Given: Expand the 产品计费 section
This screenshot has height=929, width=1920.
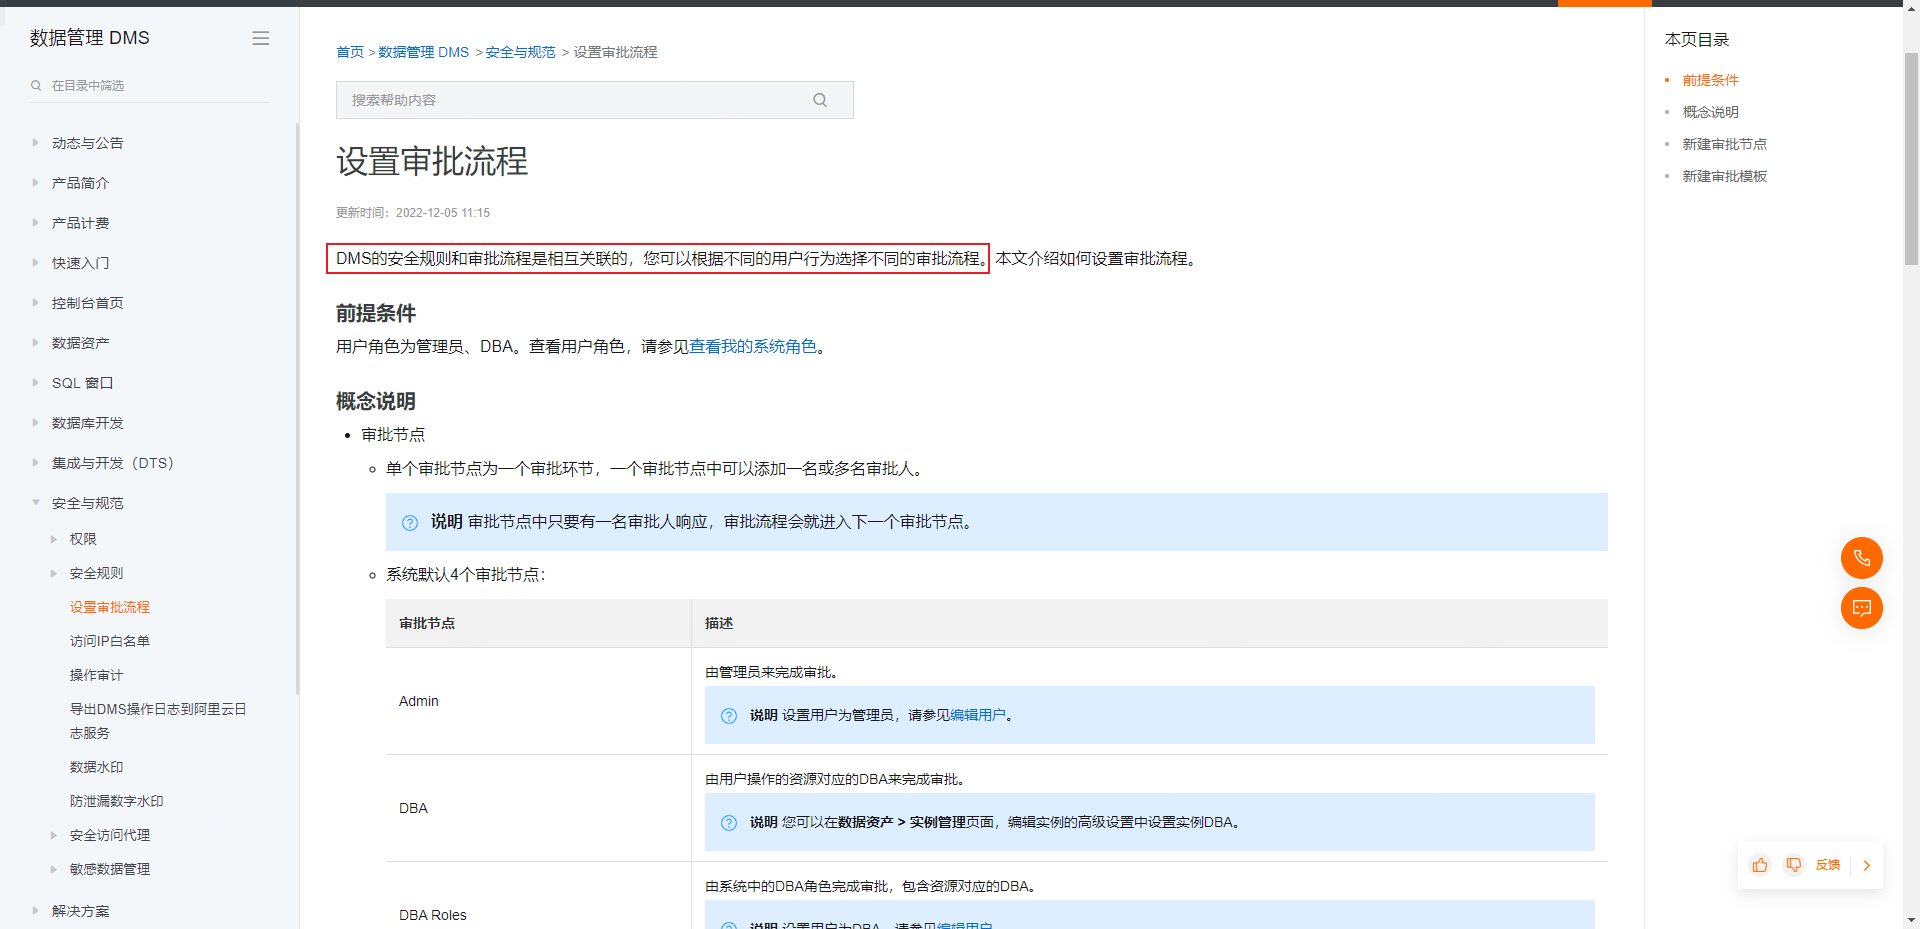Looking at the screenshot, I should pyautogui.click(x=36, y=223).
